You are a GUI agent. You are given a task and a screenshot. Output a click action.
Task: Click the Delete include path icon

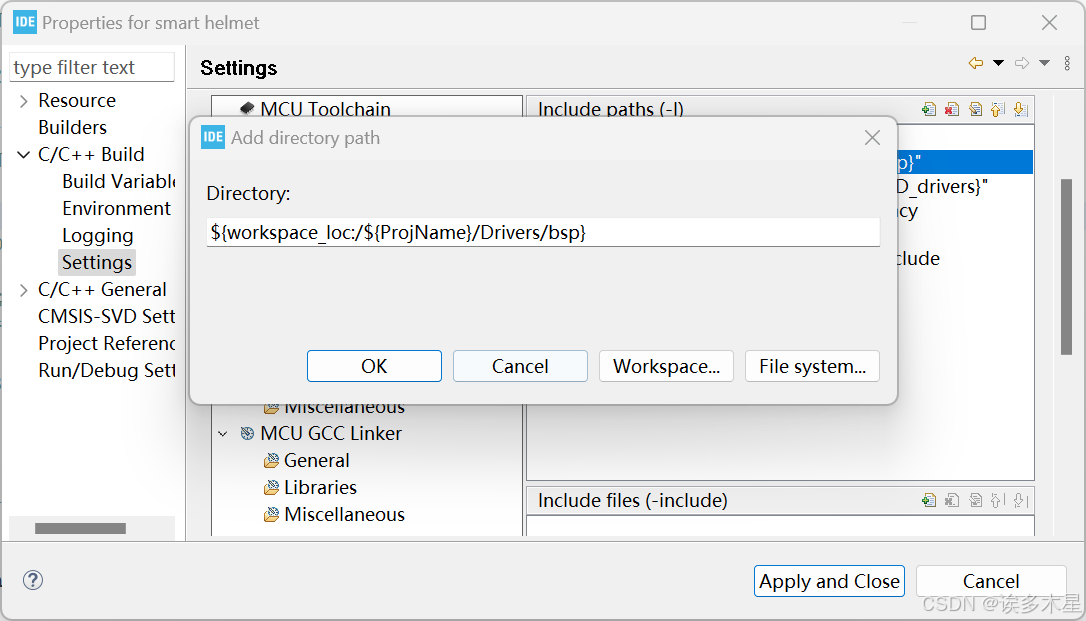952,109
